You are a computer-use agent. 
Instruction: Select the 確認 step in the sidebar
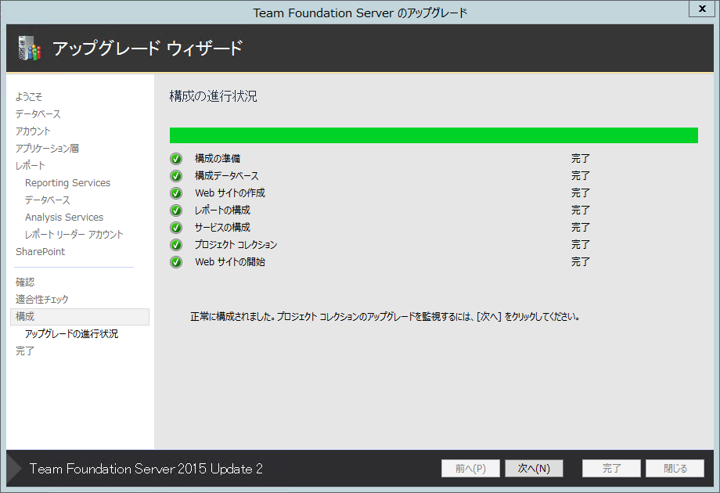pyautogui.click(x=25, y=282)
